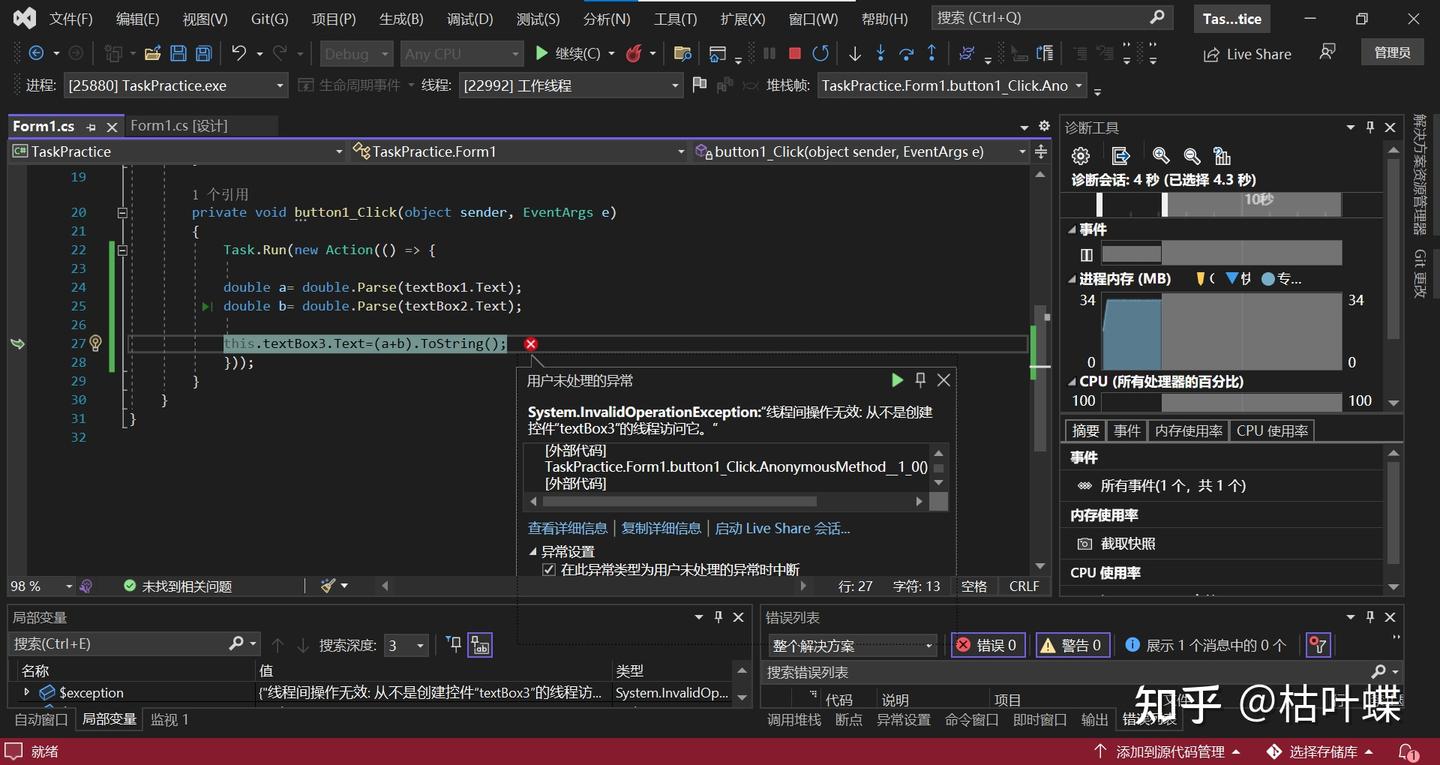1440x765 pixels.
Task: Toggle the Warnings 0 filter button
Action: [x=1072, y=645]
